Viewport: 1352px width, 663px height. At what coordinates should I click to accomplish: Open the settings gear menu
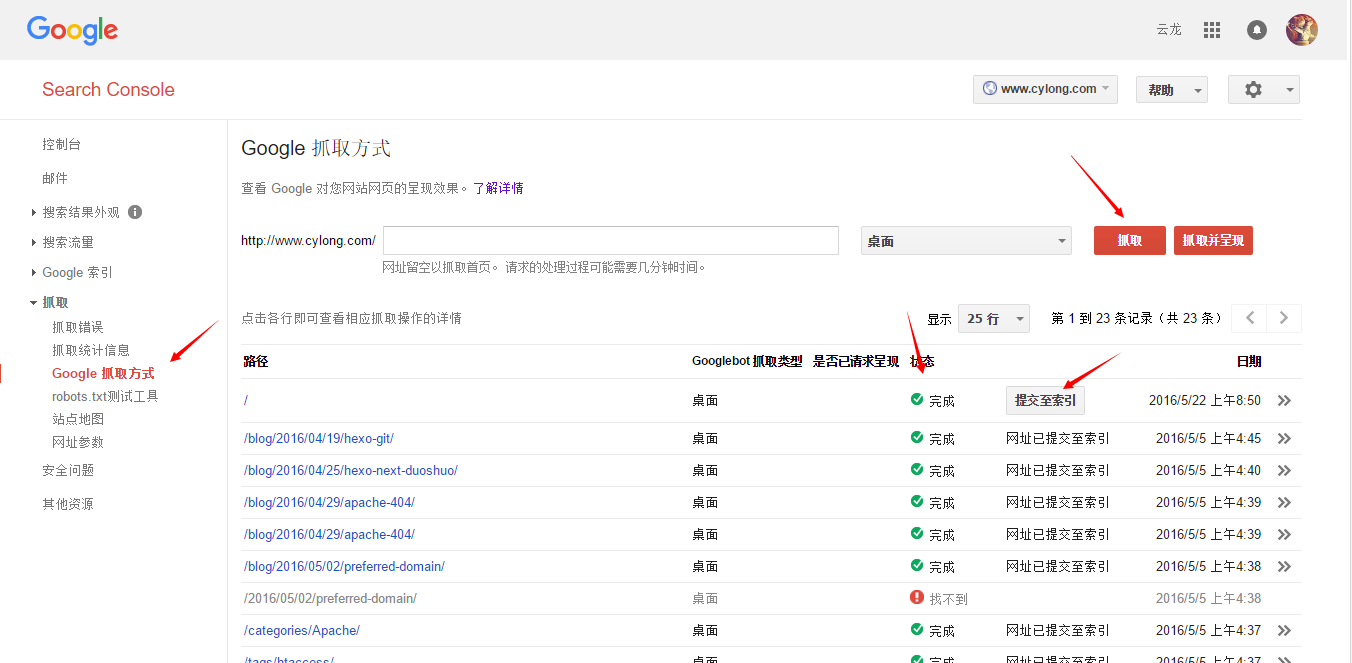pos(1264,89)
